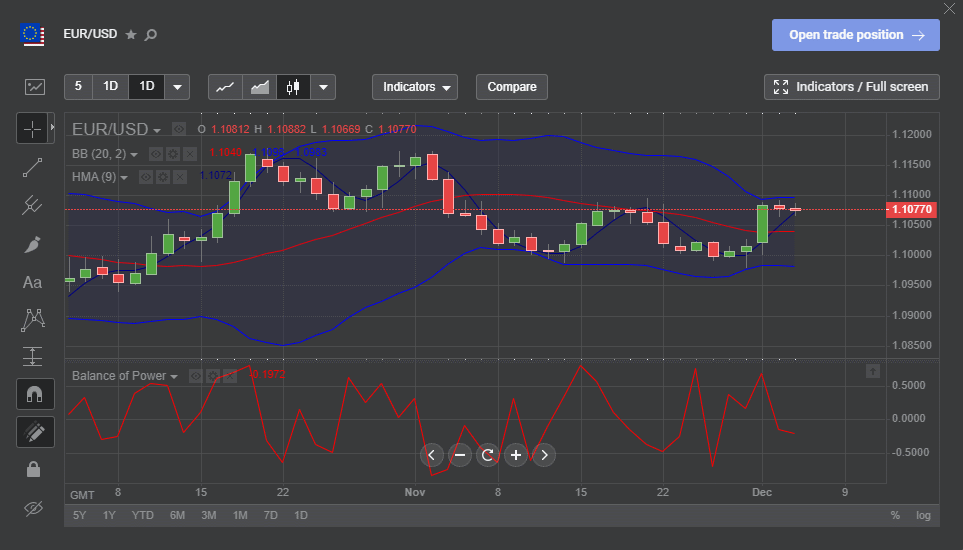The width and height of the screenshot is (963, 550).
Task: Toggle log scale on price axis
Action: [922, 515]
